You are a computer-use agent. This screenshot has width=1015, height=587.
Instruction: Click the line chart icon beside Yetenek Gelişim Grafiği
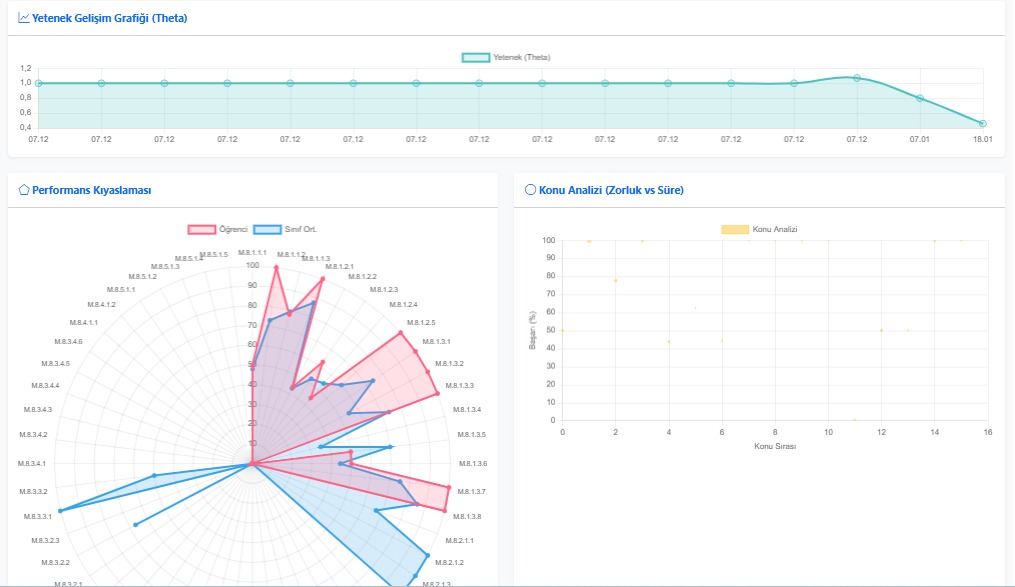24,18
